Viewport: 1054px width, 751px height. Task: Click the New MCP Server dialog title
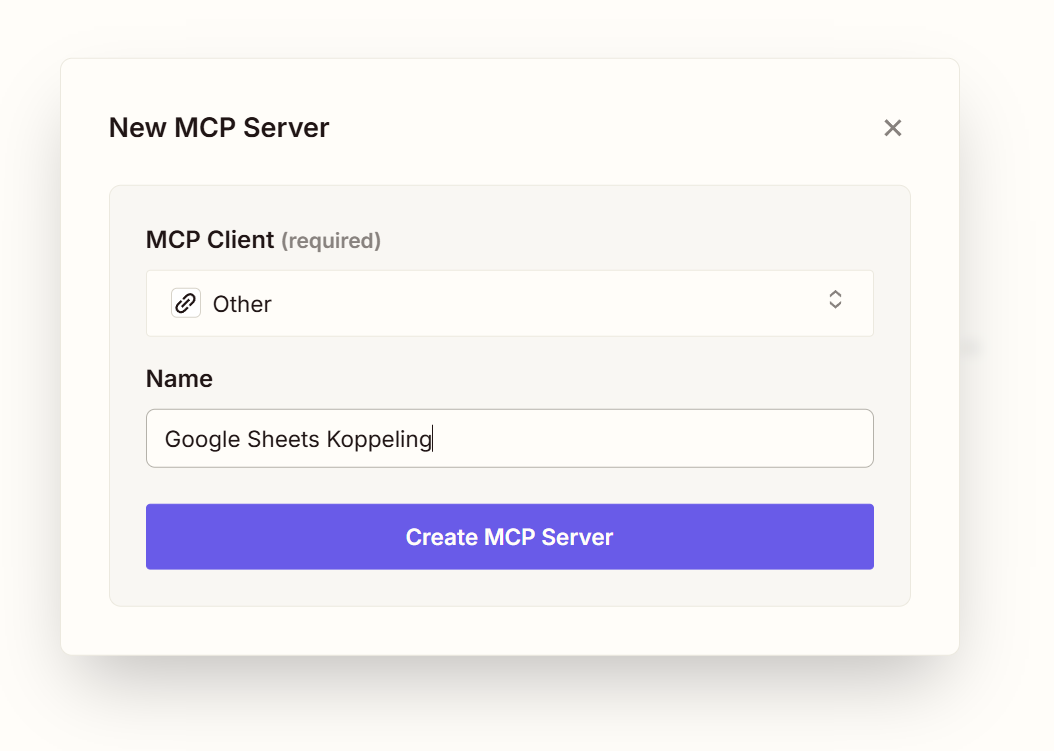pos(219,127)
